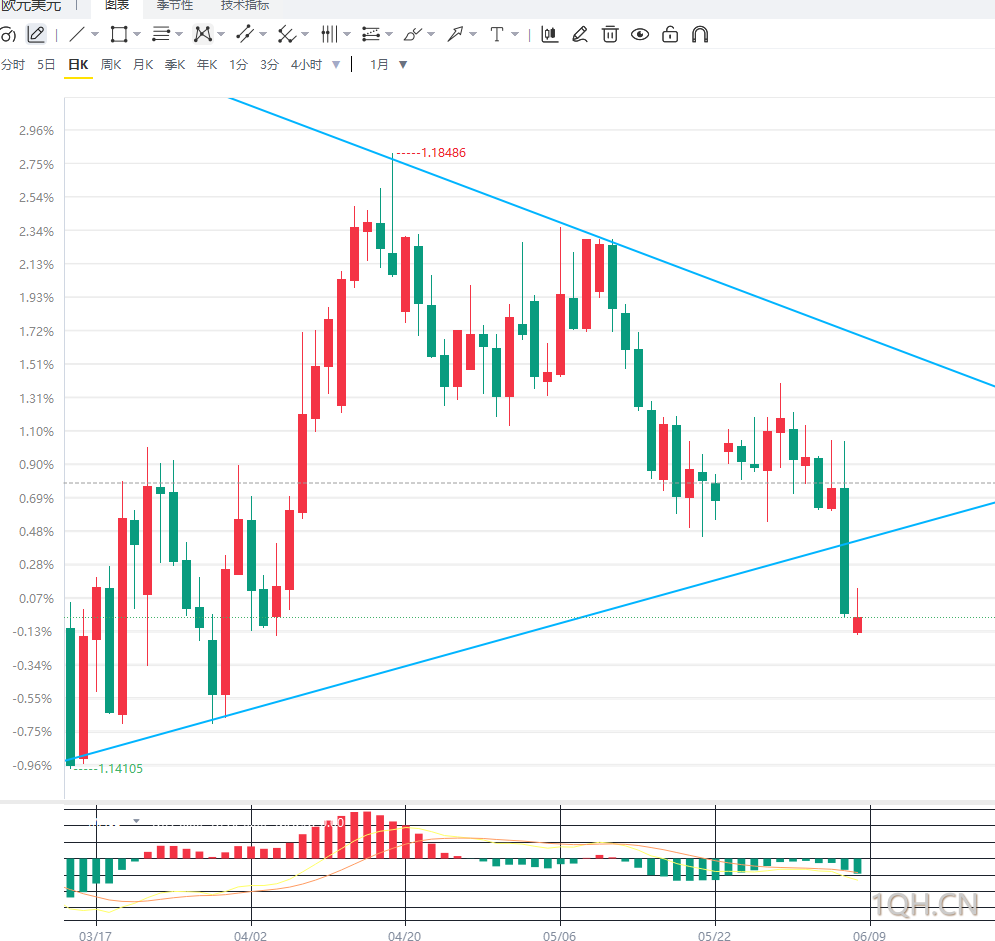Click the trash can delete drawings icon
Image resolution: width=995 pixels, height=941 pixels.
point(610,34)
